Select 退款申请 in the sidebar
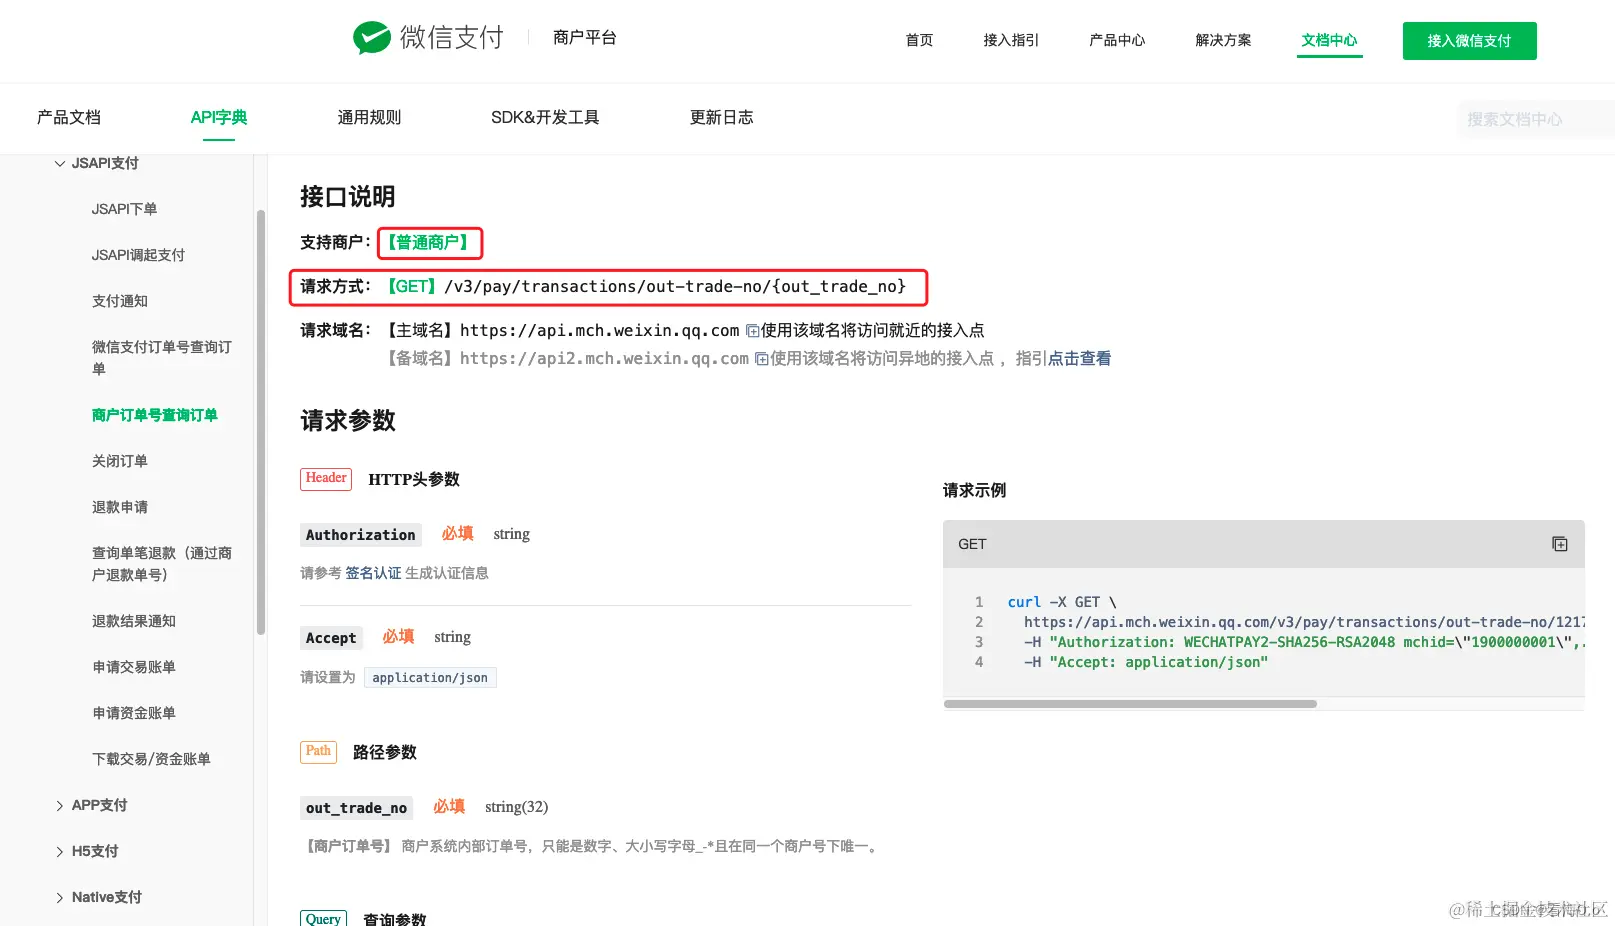Screen dimensions: 1615x926 pos(119,506)
